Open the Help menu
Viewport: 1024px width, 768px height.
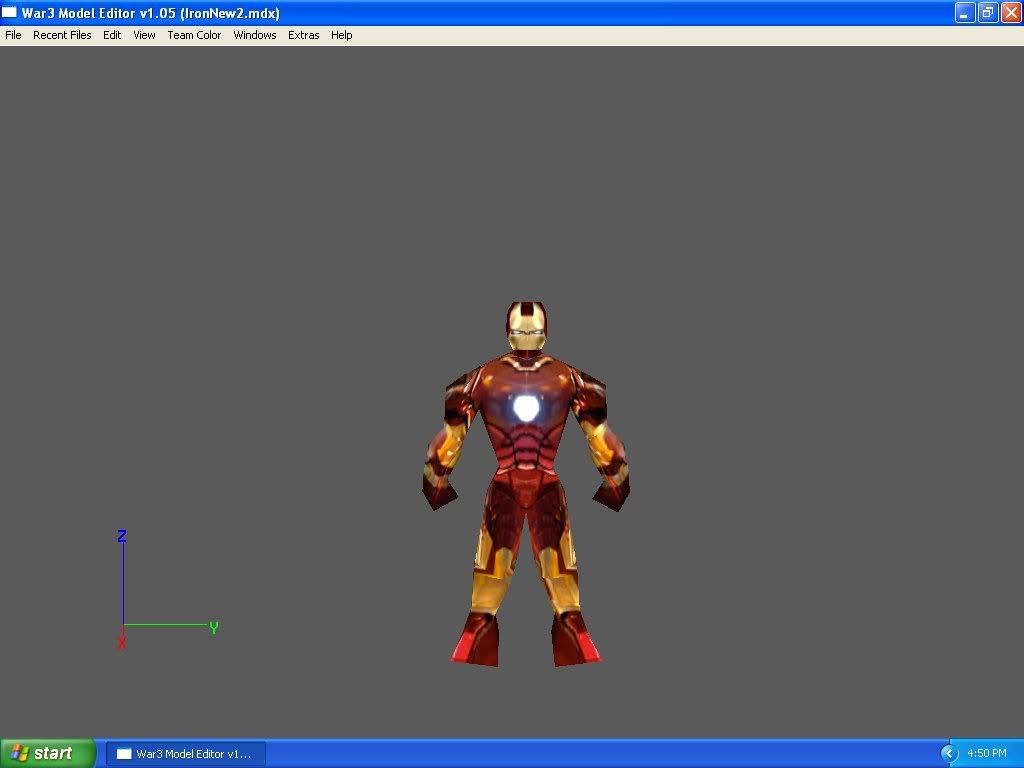tap(342, 35)
